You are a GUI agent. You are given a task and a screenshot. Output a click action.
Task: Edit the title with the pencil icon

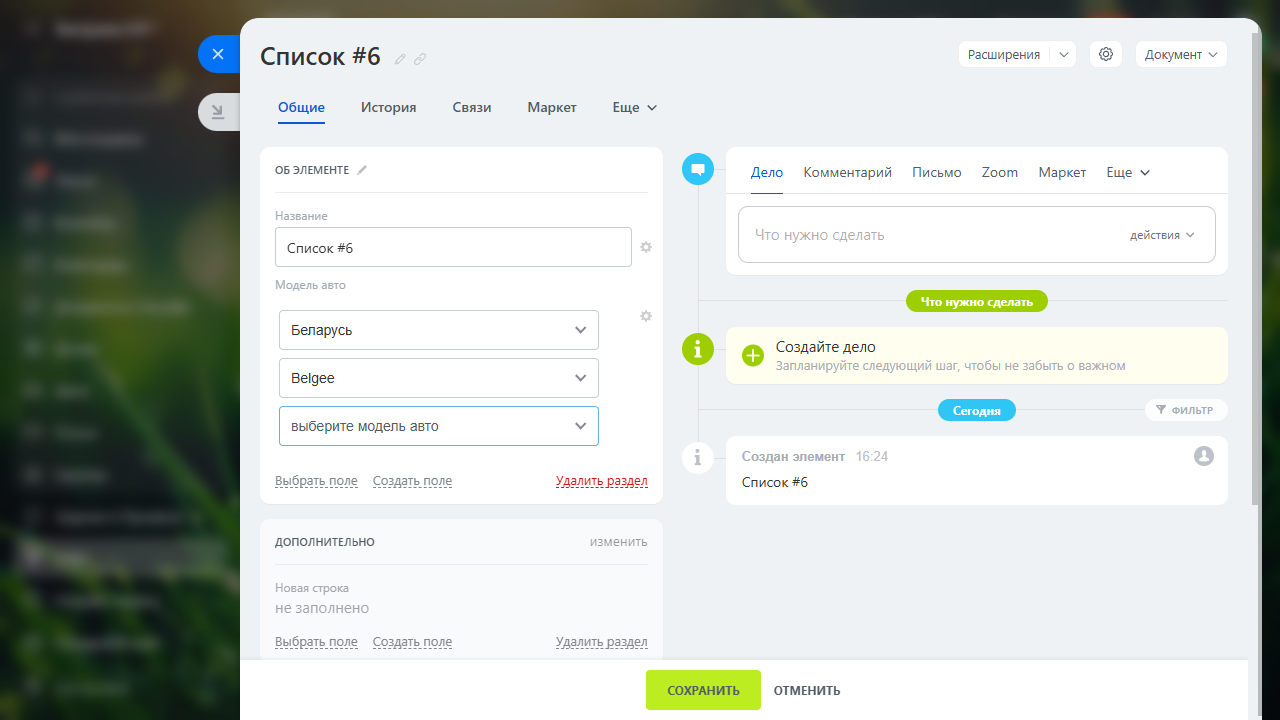pyautogui.click(x=400, y=59)
